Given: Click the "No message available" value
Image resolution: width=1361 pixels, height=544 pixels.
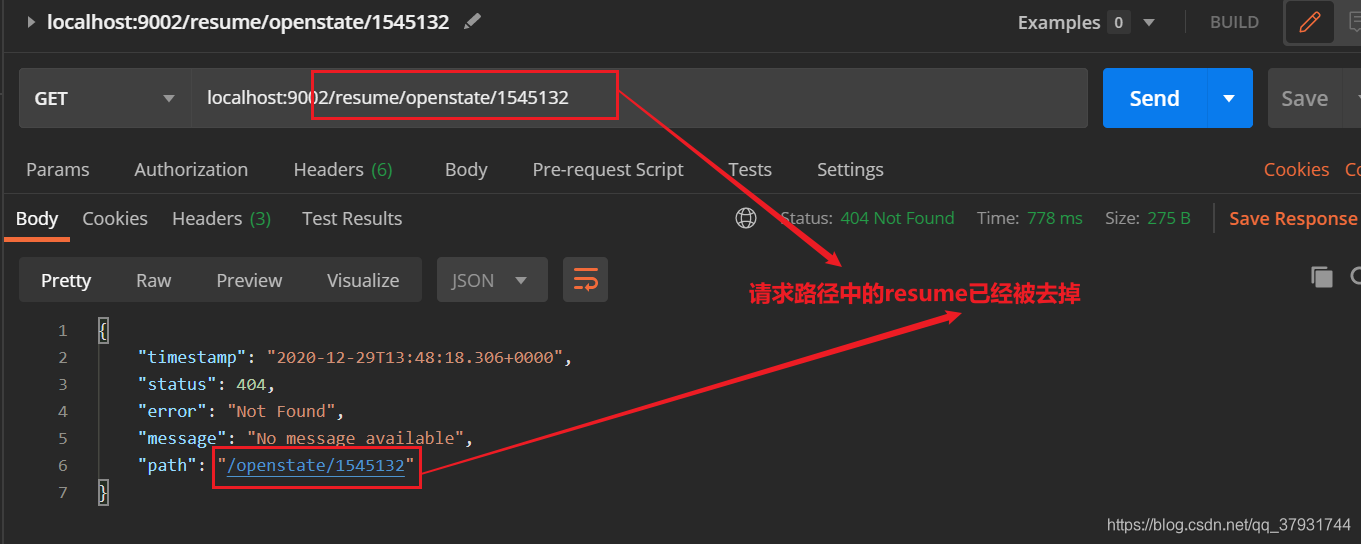Looking at the screenshot, I should coord(357,438).
